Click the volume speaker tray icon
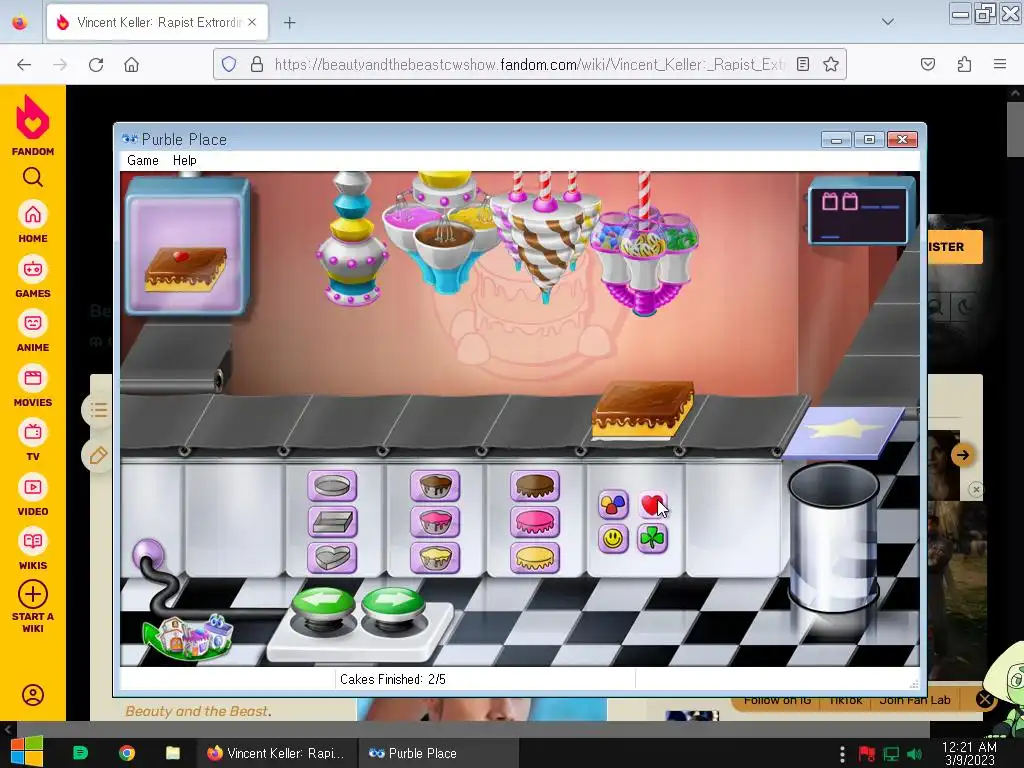The image size is (1024, 768). coord(914,754)
